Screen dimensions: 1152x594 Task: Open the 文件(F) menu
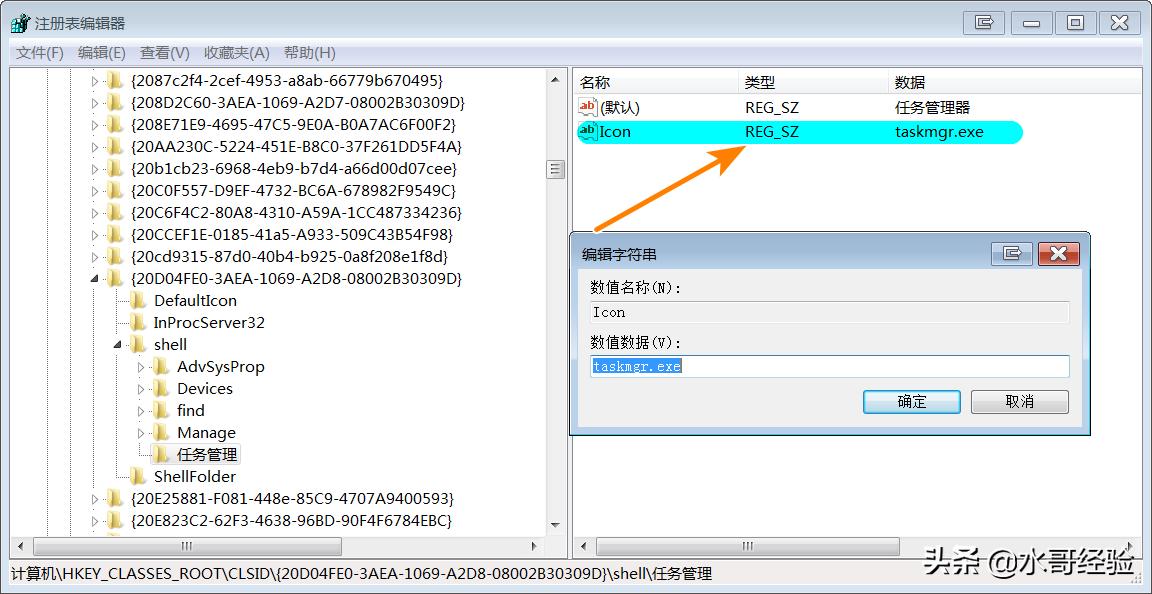[x=40, y=53]
